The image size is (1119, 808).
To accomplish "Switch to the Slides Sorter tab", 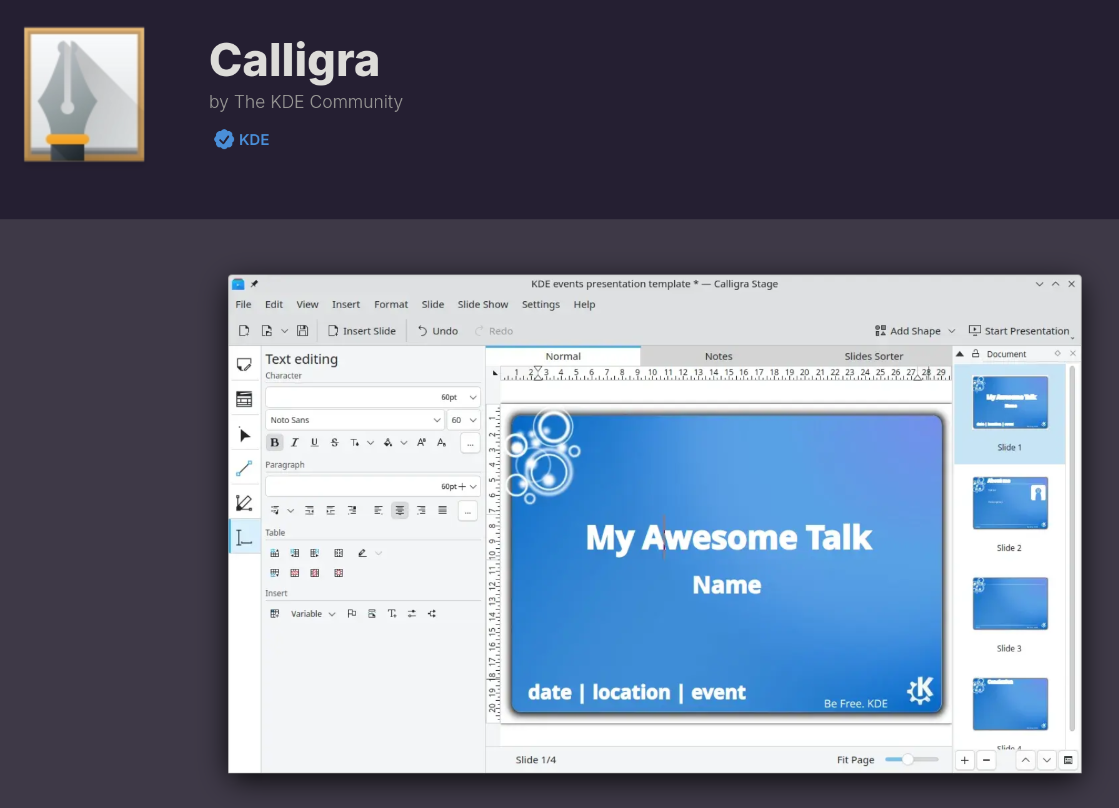I will (x=873, y=356).
